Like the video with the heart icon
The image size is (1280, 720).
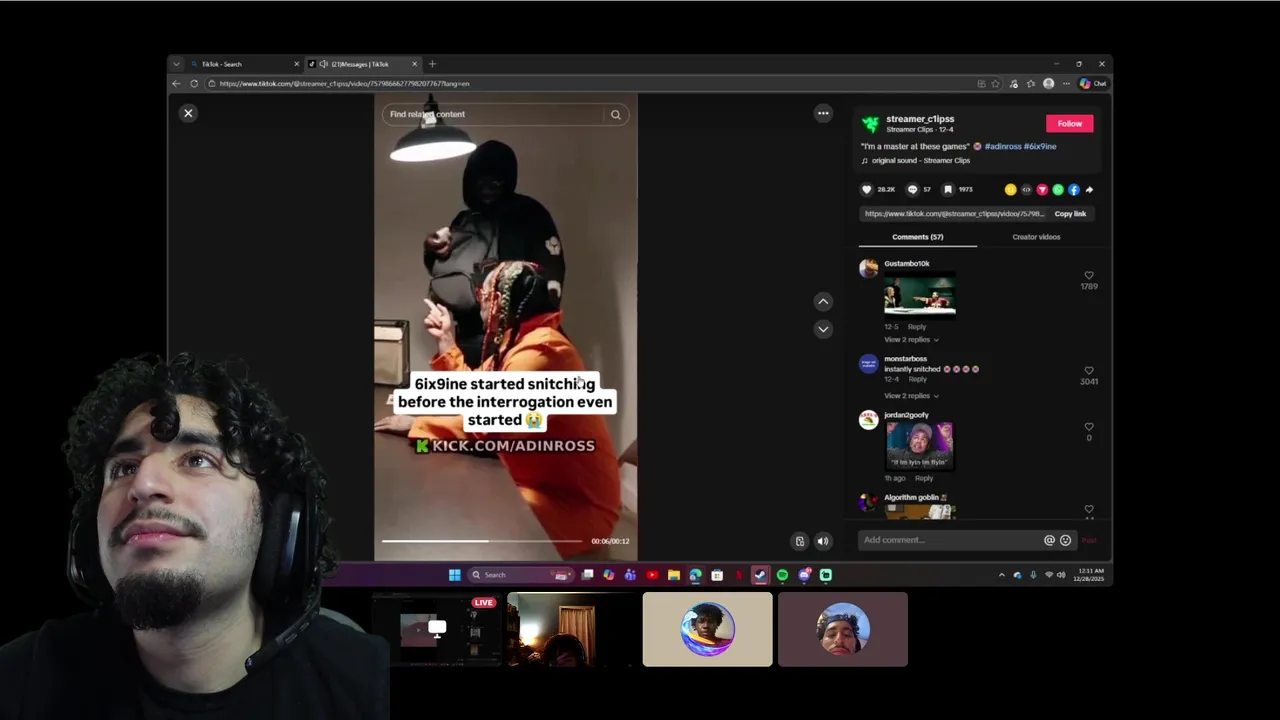click(x=867, y=189)
